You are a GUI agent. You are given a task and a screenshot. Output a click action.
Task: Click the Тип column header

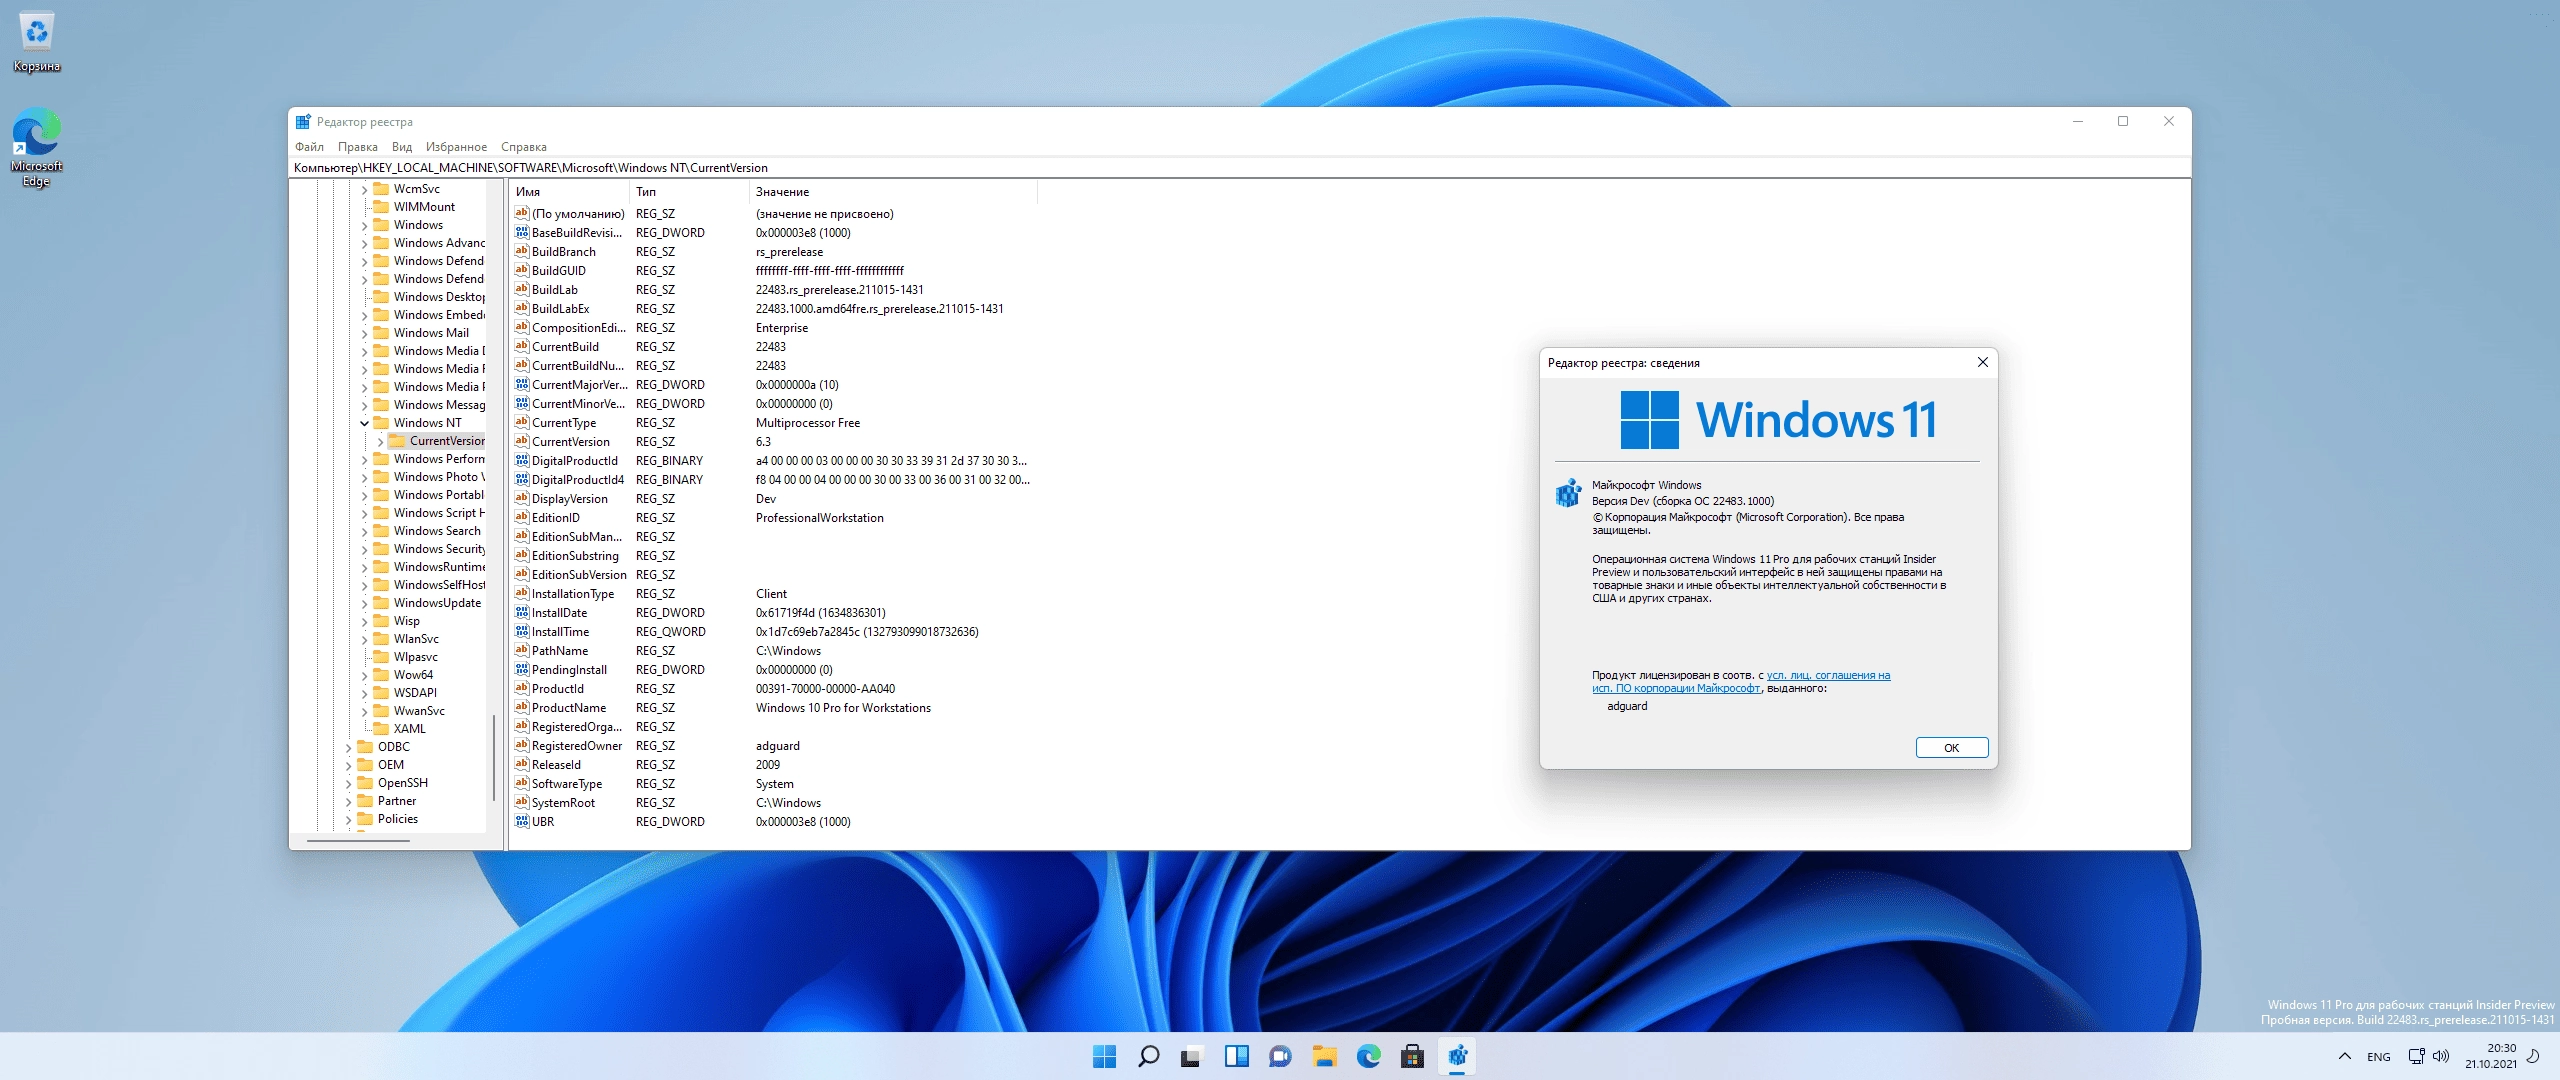click(689, 192)
